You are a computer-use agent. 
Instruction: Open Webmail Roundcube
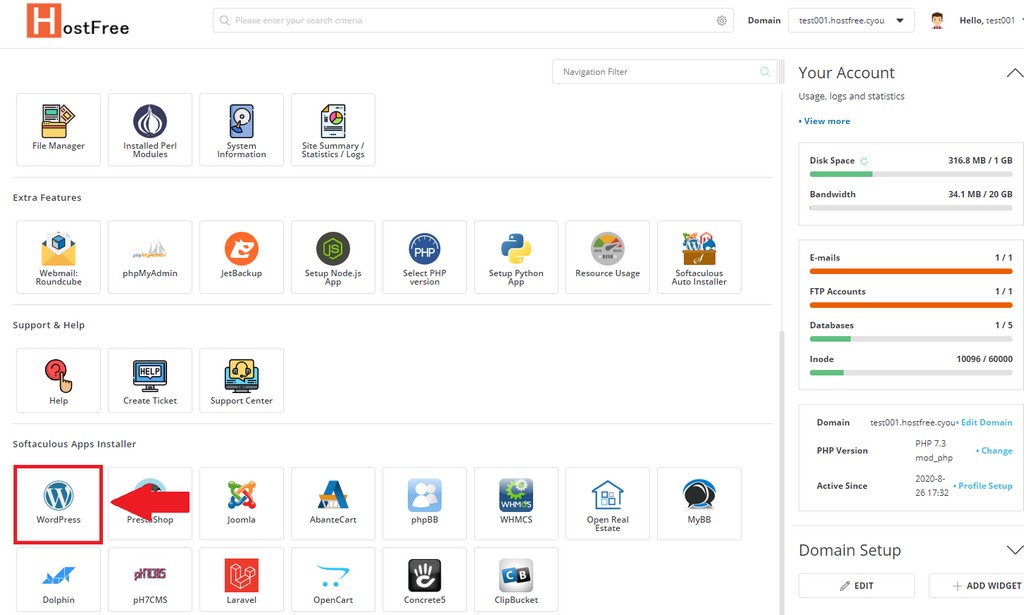[x=58, y=256]
